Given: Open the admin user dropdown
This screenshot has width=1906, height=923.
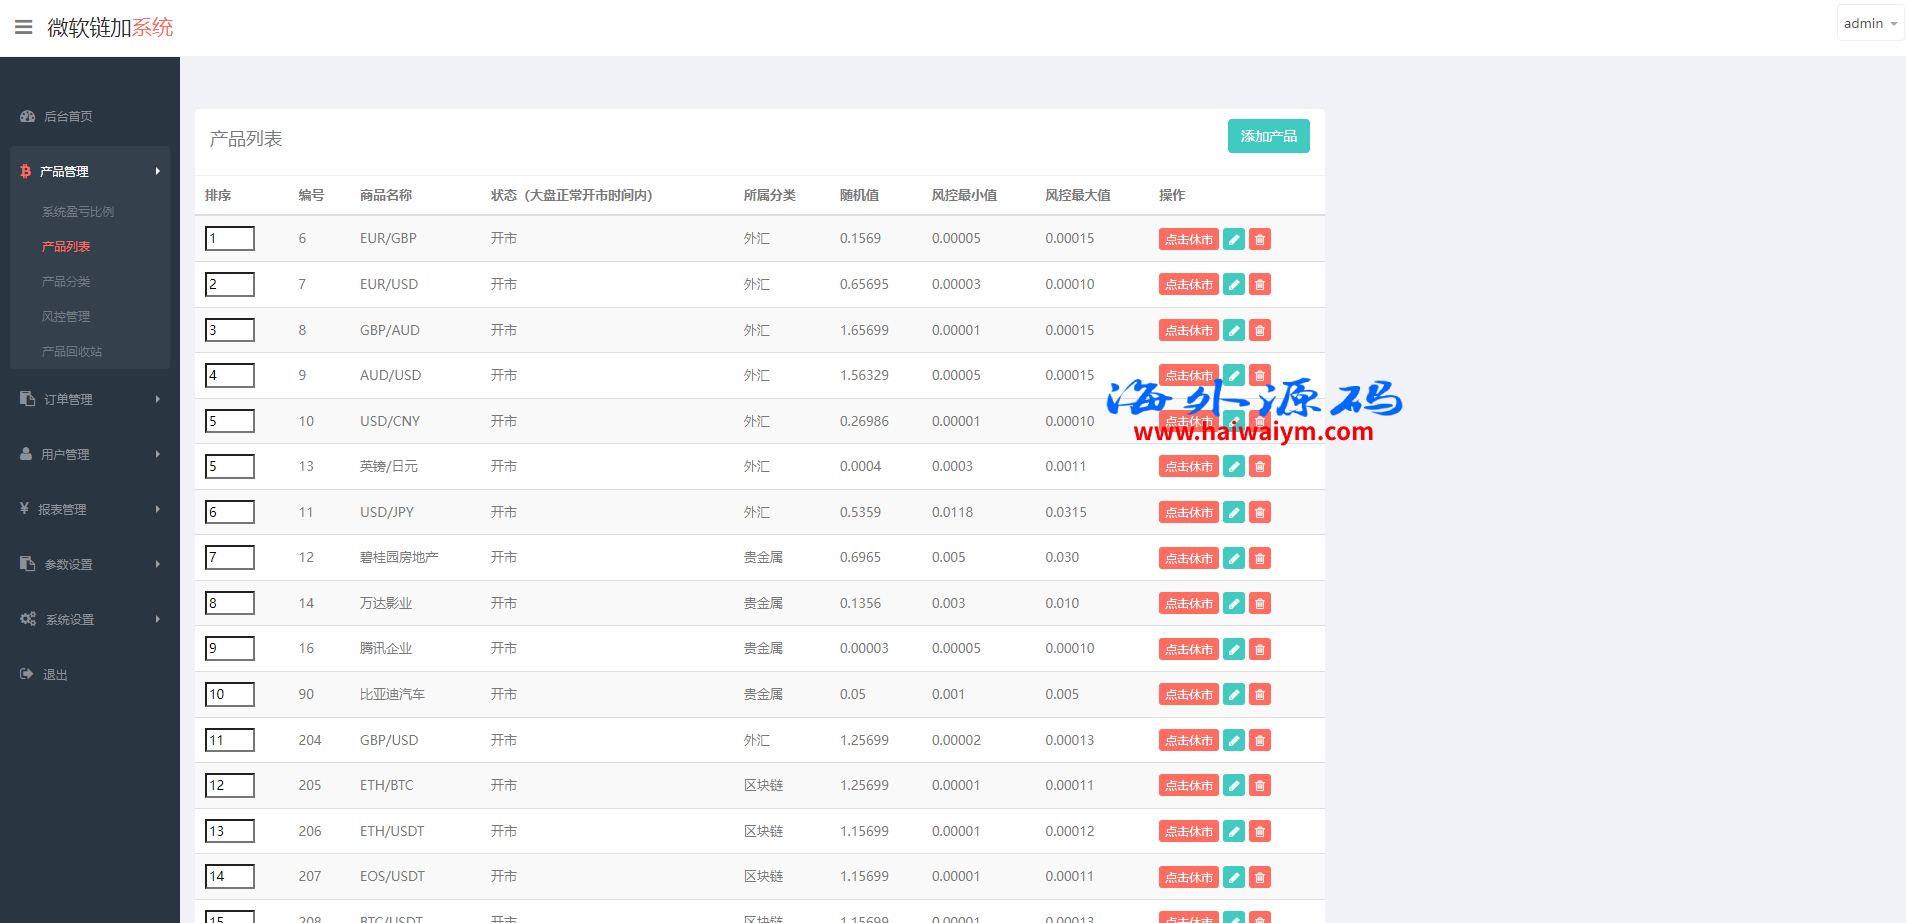Looking at the screenshot, I should (1869, 23).
